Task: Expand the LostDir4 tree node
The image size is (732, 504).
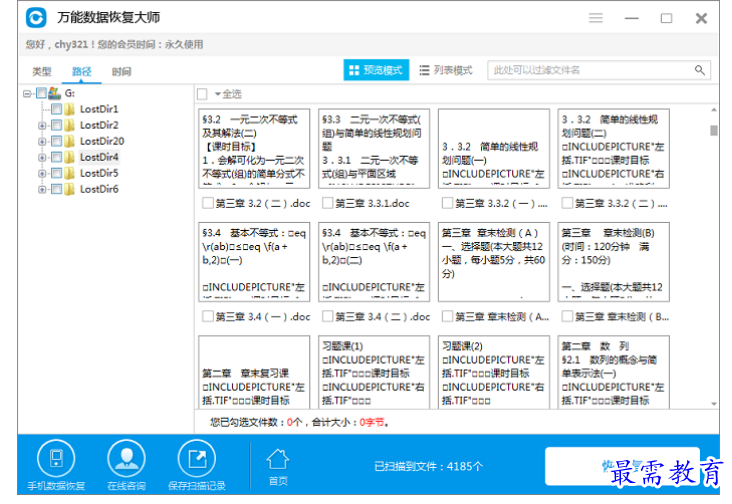Action: (42, 158)
